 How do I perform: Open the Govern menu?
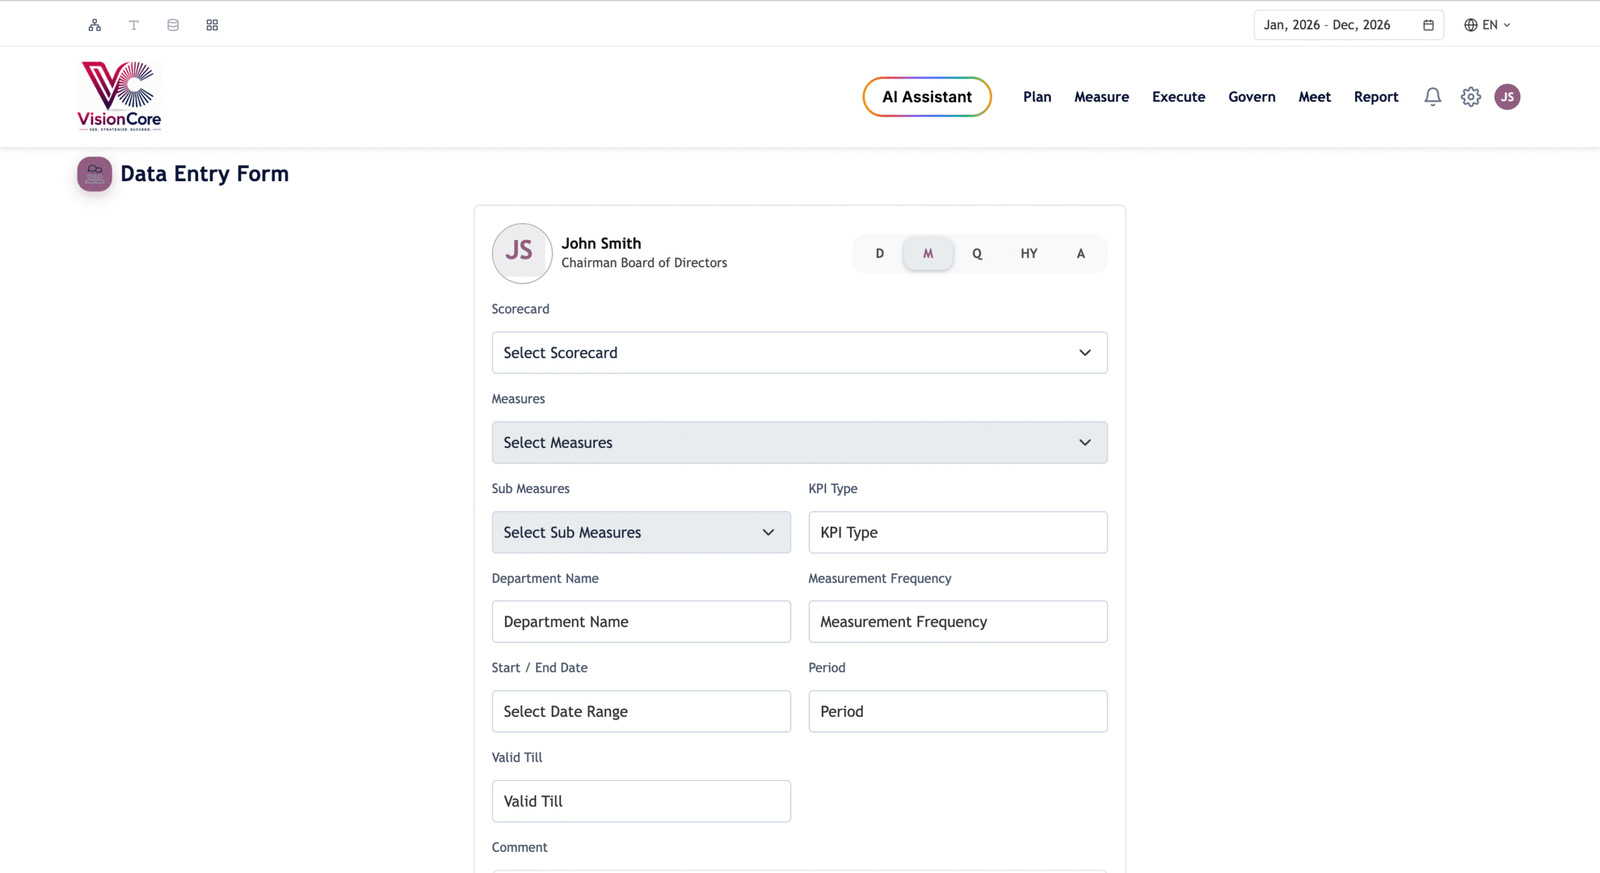point(1252,97)
